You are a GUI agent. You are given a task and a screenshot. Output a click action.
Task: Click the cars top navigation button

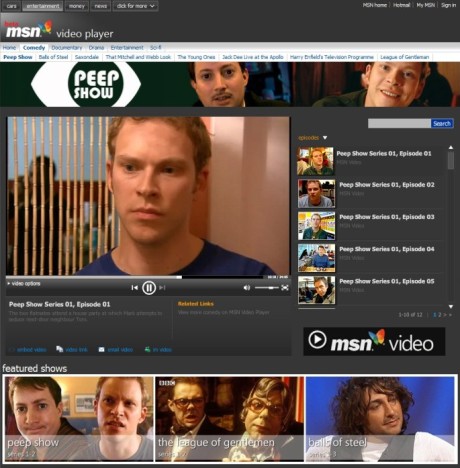click(x=11, y=6)
